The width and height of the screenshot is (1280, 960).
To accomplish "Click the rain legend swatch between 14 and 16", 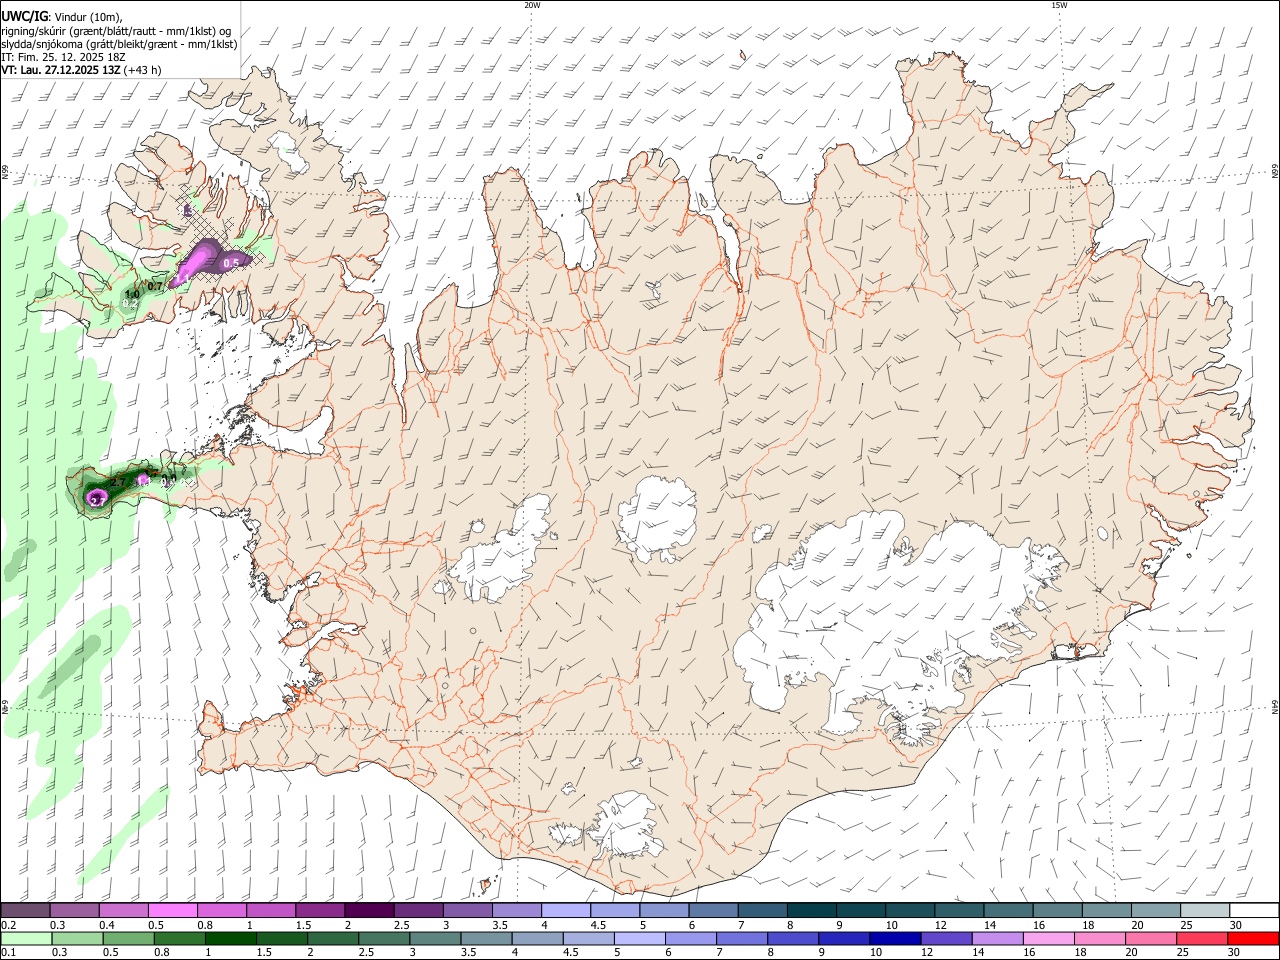I will coord(997,938).
